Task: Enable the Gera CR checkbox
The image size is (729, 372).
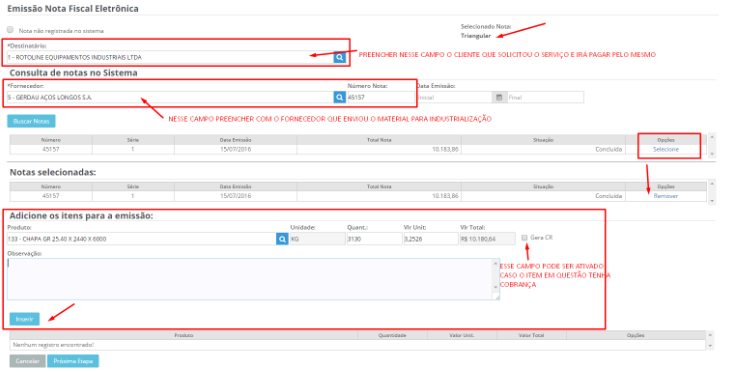Action: coord(524,238)
